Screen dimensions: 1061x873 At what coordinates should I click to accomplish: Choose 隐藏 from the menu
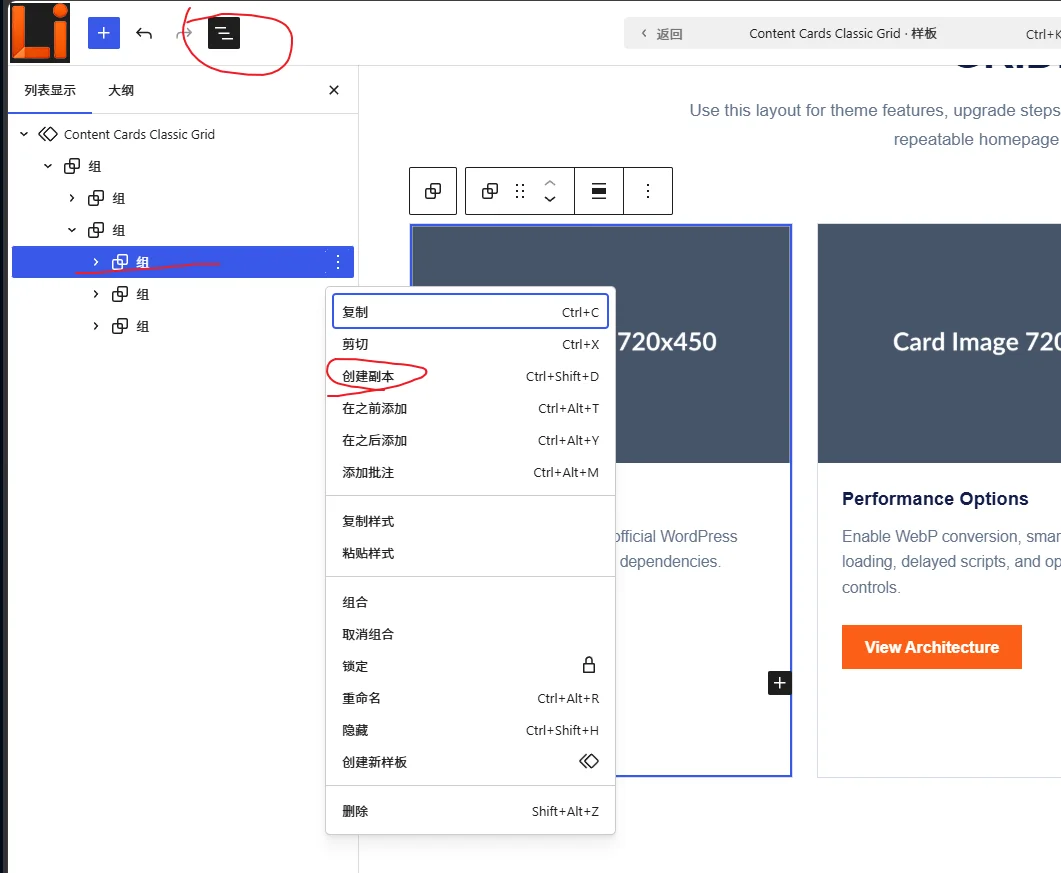coord(470,730)
